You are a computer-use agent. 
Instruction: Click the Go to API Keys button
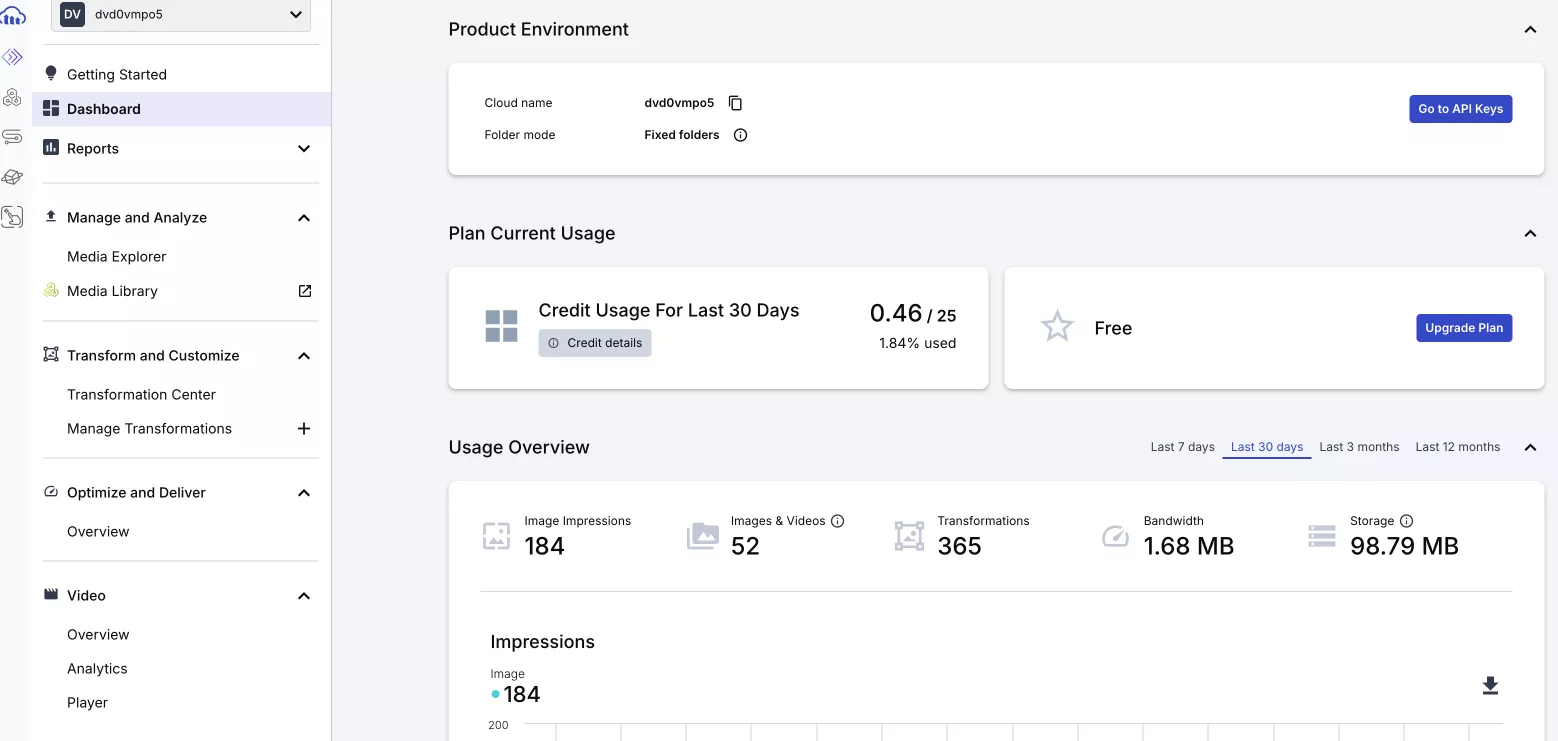[x=1460, y=109]
